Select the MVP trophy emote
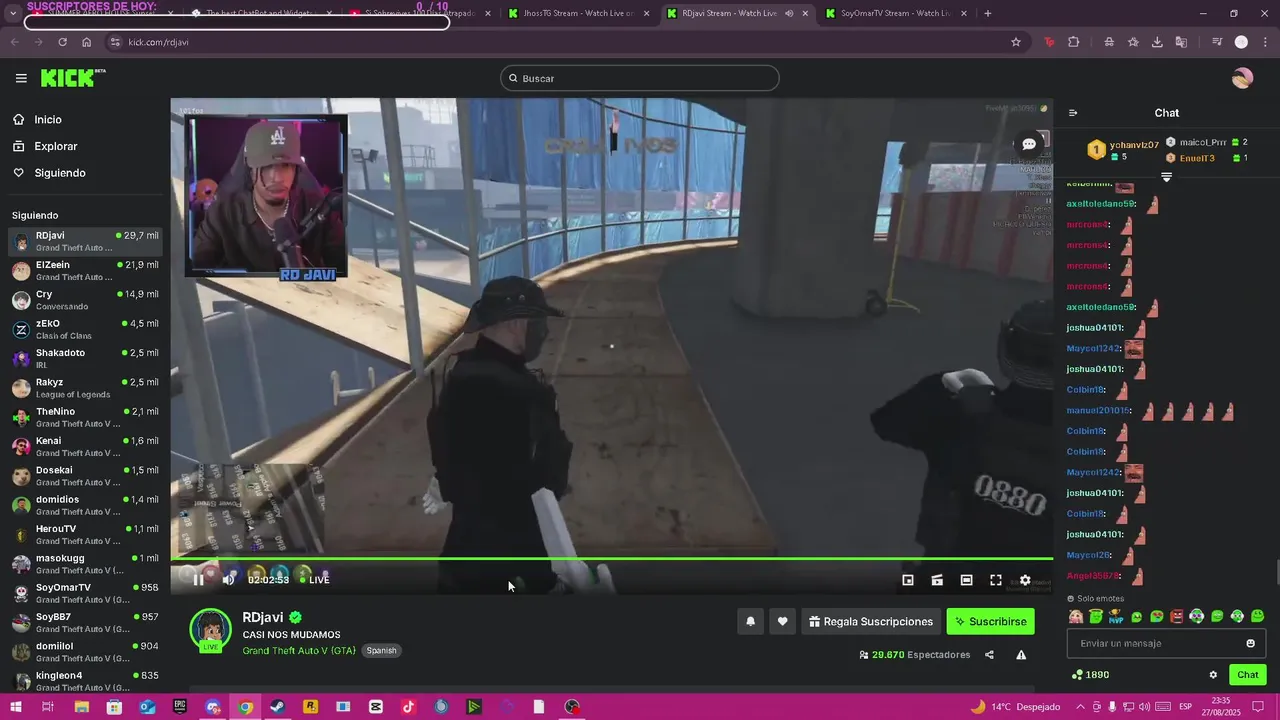The height and width of the screenshot is (720, 1280). (1116, 617)
